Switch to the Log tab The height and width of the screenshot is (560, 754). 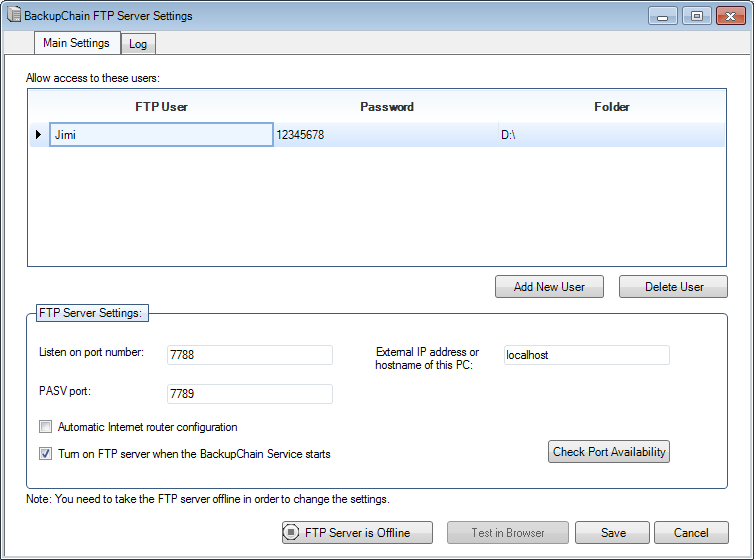pyautogui.click(x=138, y=44)
